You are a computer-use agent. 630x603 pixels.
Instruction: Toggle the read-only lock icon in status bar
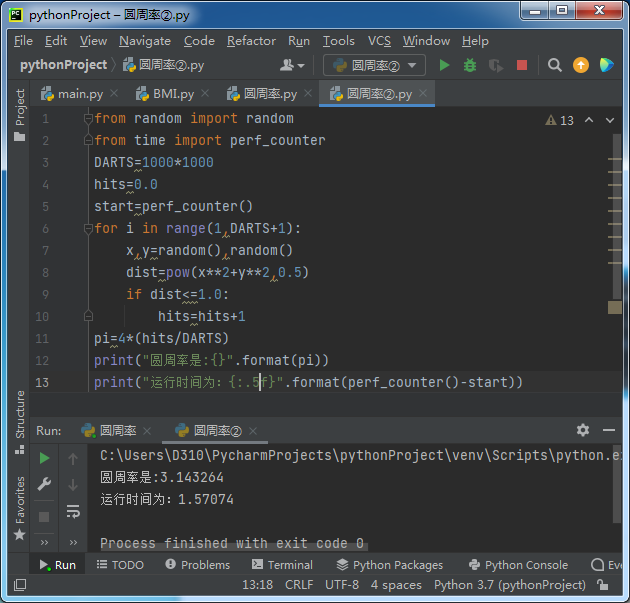coord(603,585)
